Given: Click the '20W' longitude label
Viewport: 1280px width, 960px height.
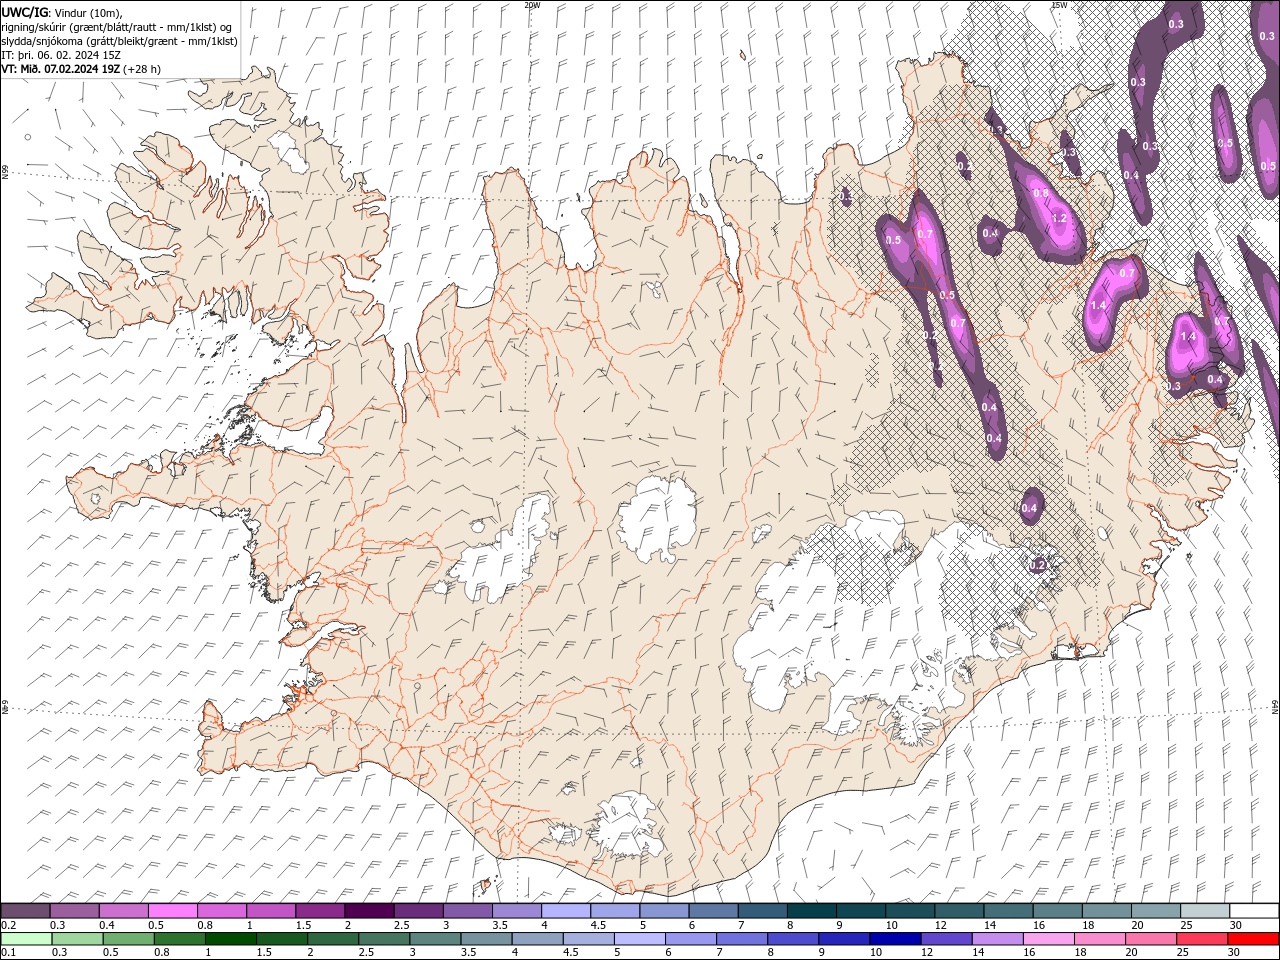Looking at the screenshot, I should click(x=532, y=5).
